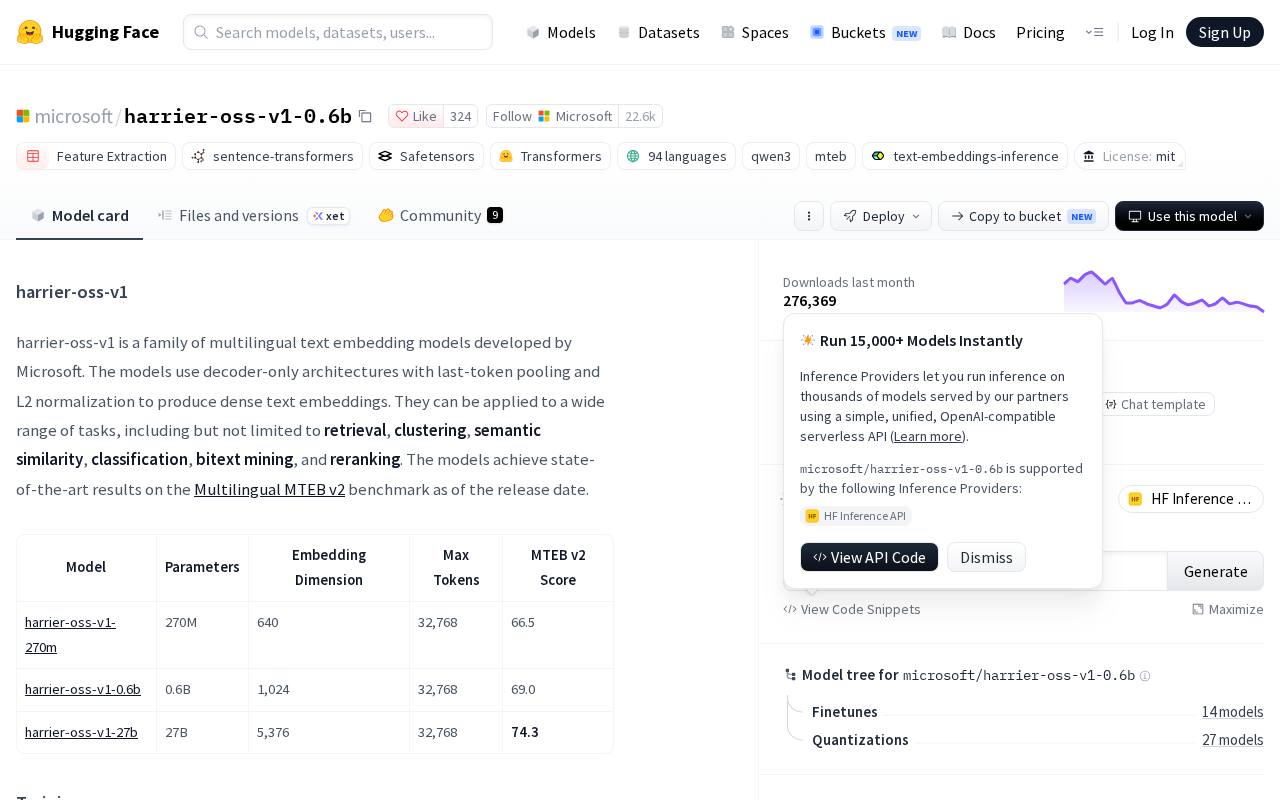Open Files and versions tab
The width and height of the screenshot is (1280, 800).
click(x=253, y=215)
